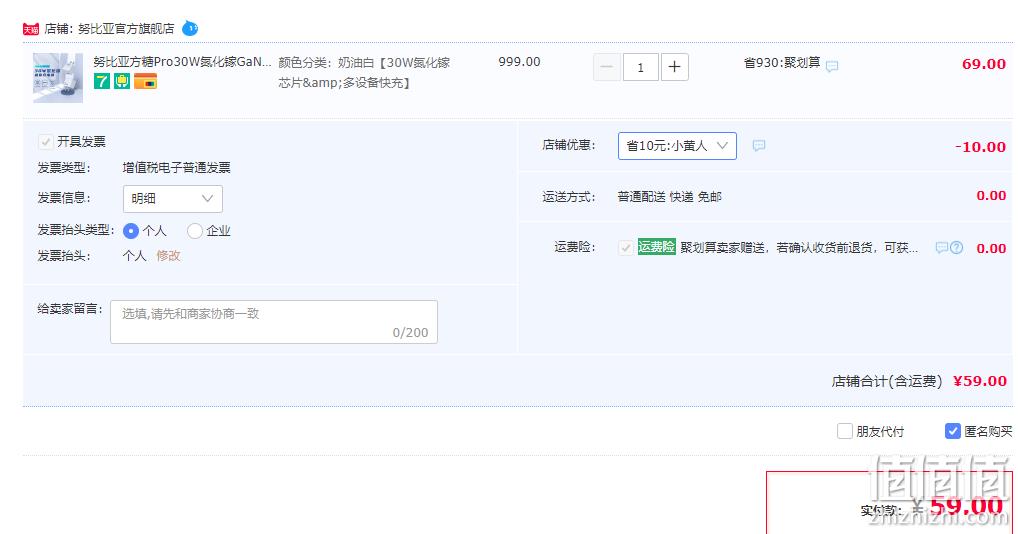Viewport: 1018px width, 534px height.
Task: Click store total ¥59.00
Action: coord(980,381)
